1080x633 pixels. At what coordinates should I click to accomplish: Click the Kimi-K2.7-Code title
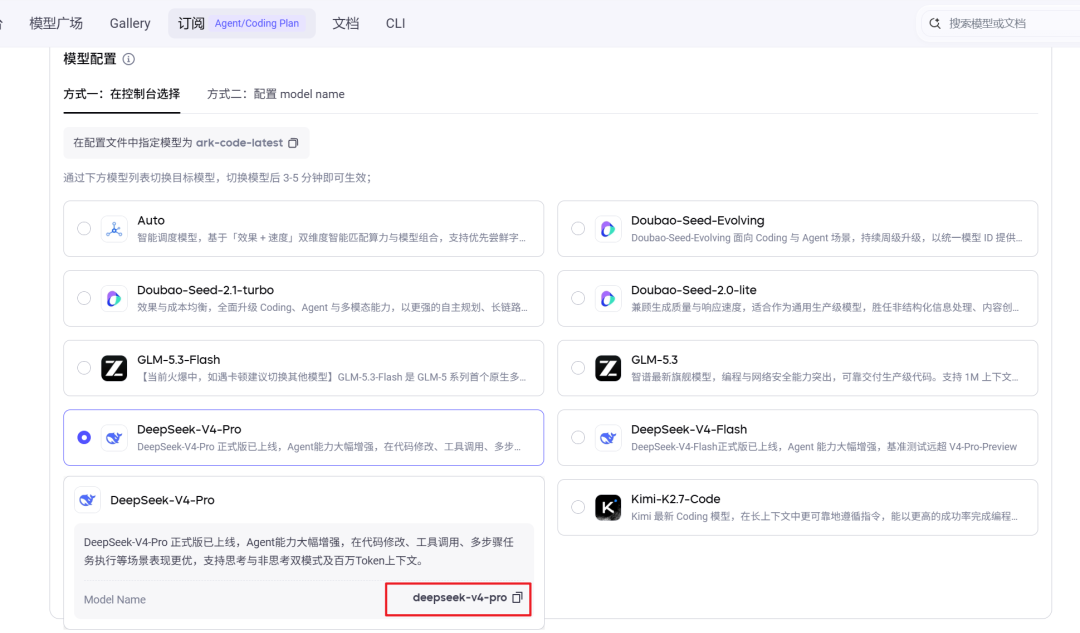tap(676, 499)
